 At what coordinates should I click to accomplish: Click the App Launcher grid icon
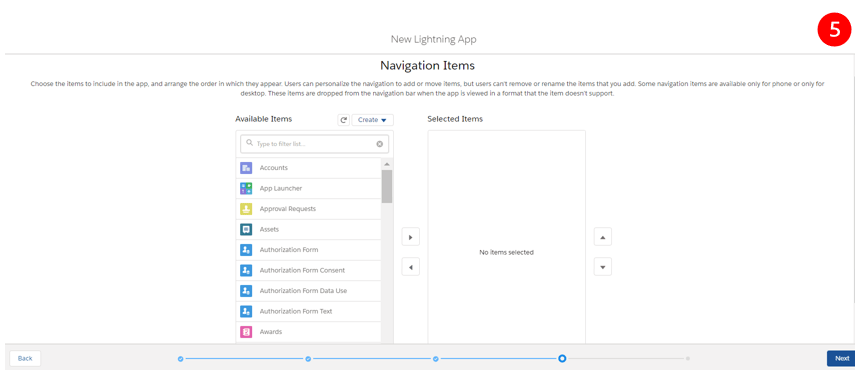click(x=246, y=188)
